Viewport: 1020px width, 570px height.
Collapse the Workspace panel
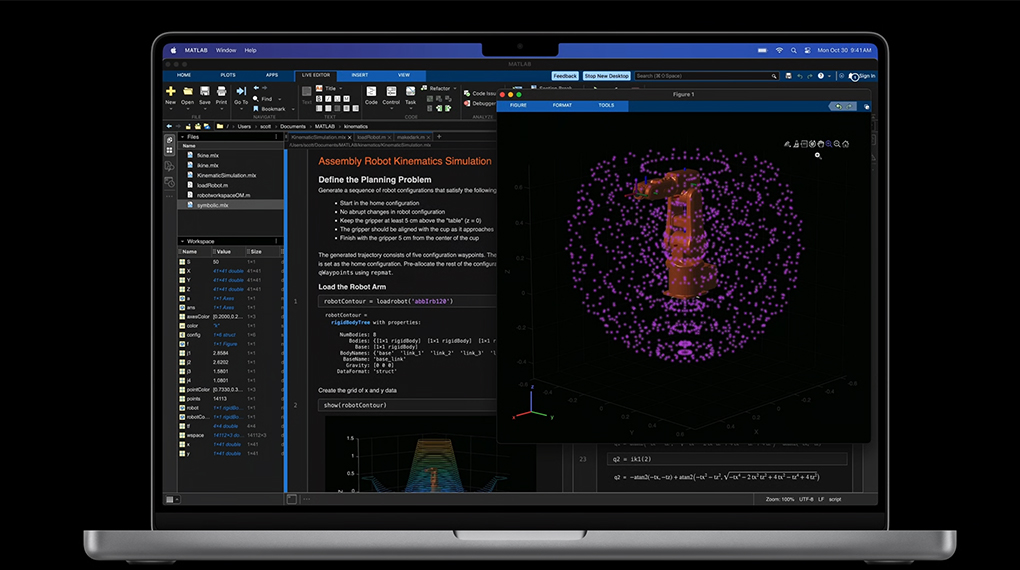tap(182, 241)
